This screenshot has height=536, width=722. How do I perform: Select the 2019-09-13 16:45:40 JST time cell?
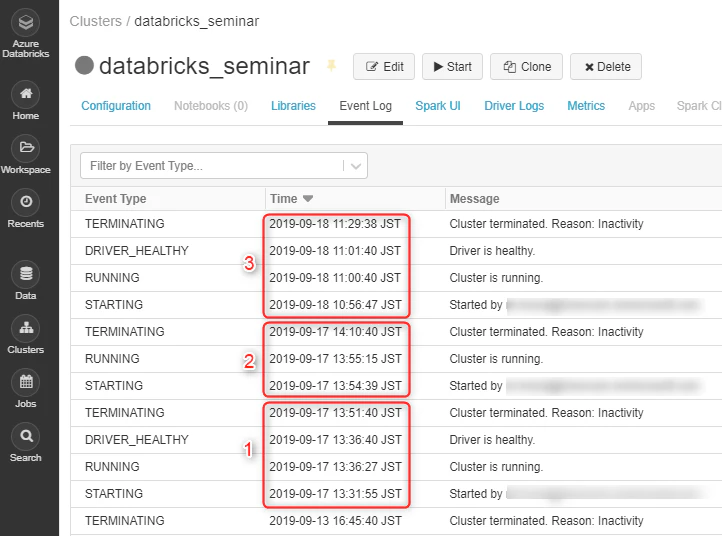[335, 521]
